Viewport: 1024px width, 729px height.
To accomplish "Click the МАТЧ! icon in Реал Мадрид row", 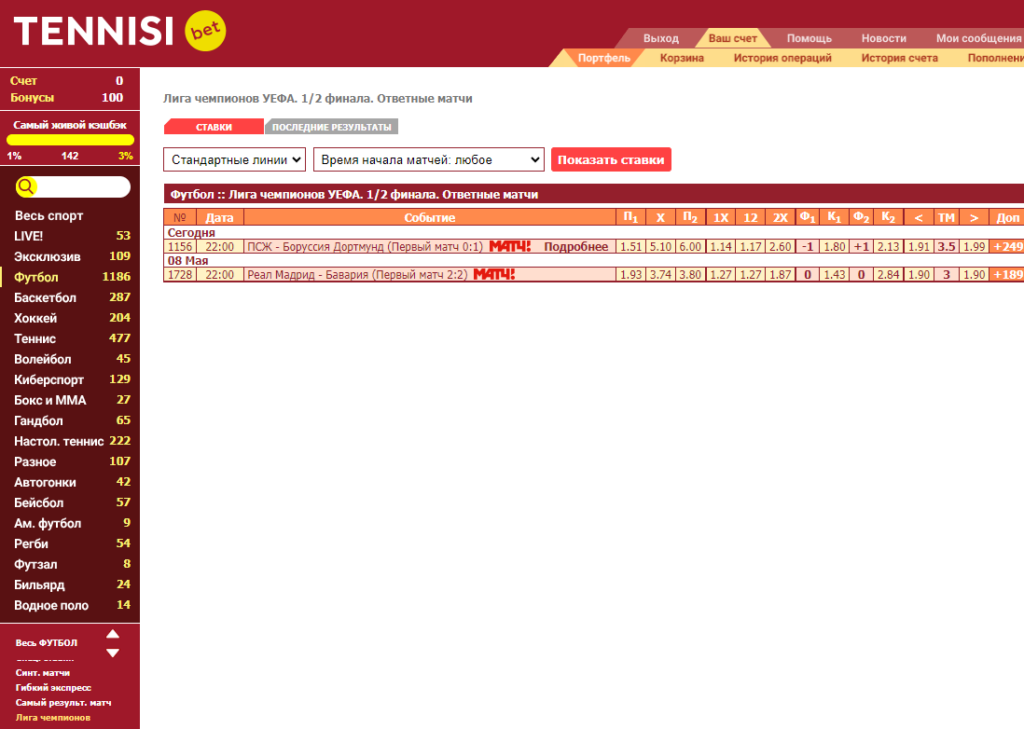I will (x=494, y=274).
